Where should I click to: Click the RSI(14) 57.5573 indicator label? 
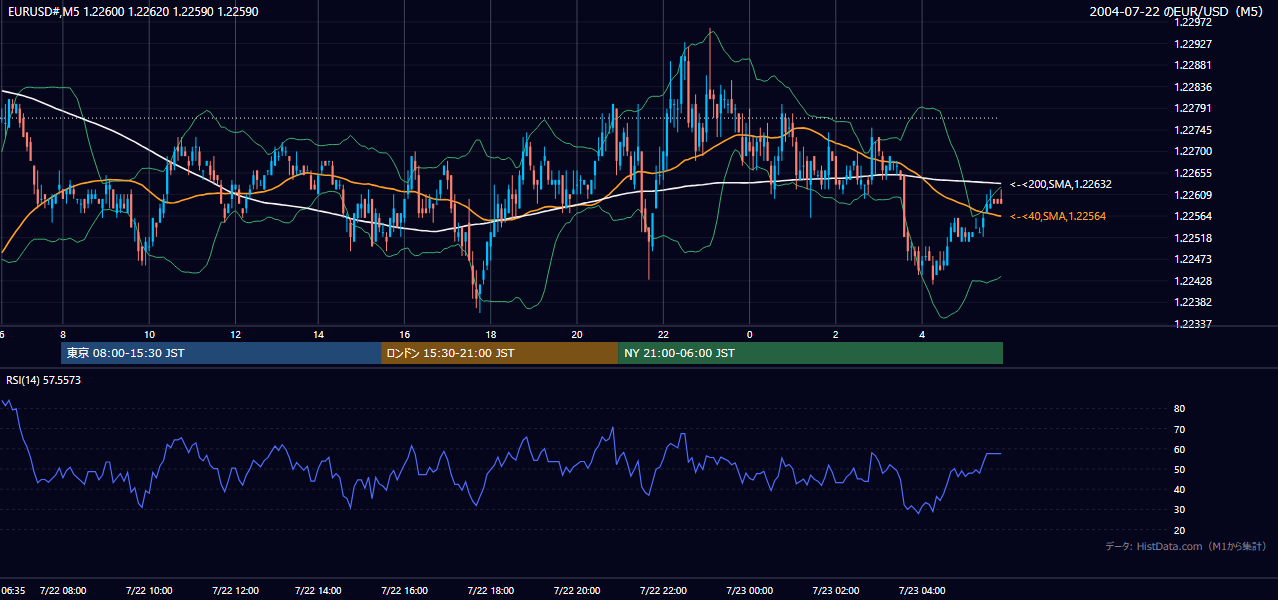(x=44, y=380)
